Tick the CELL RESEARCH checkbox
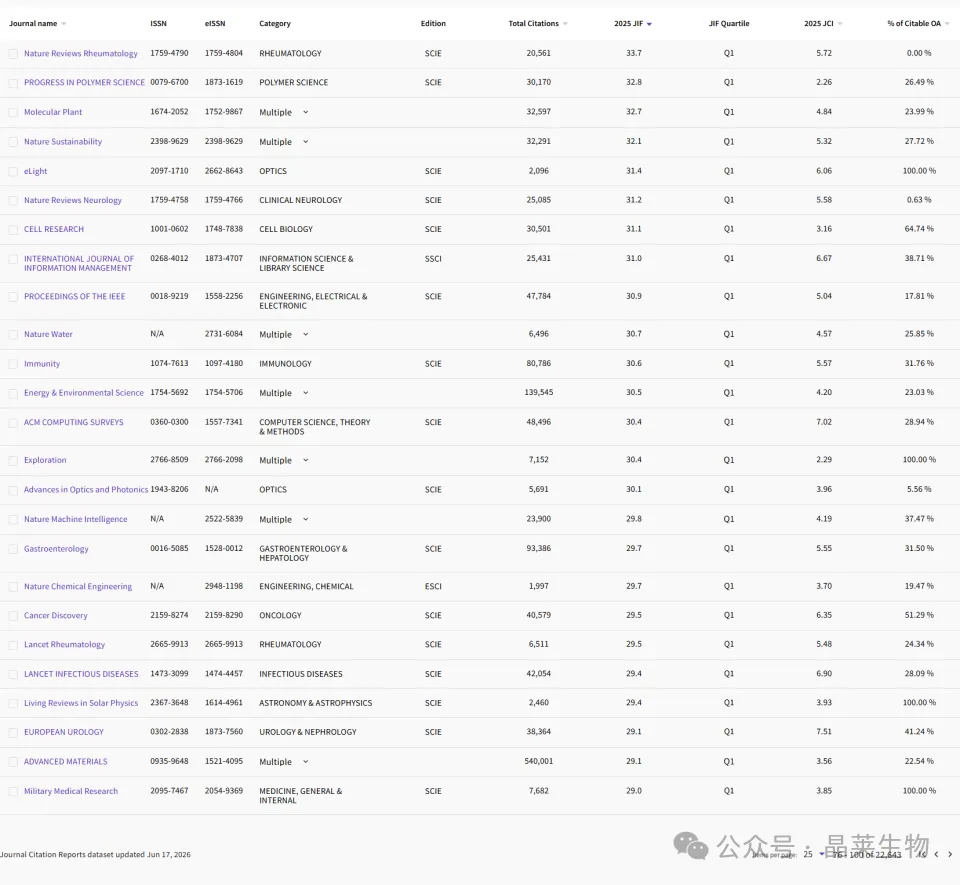This screenshot has width=960, height=885. (13, 230)
